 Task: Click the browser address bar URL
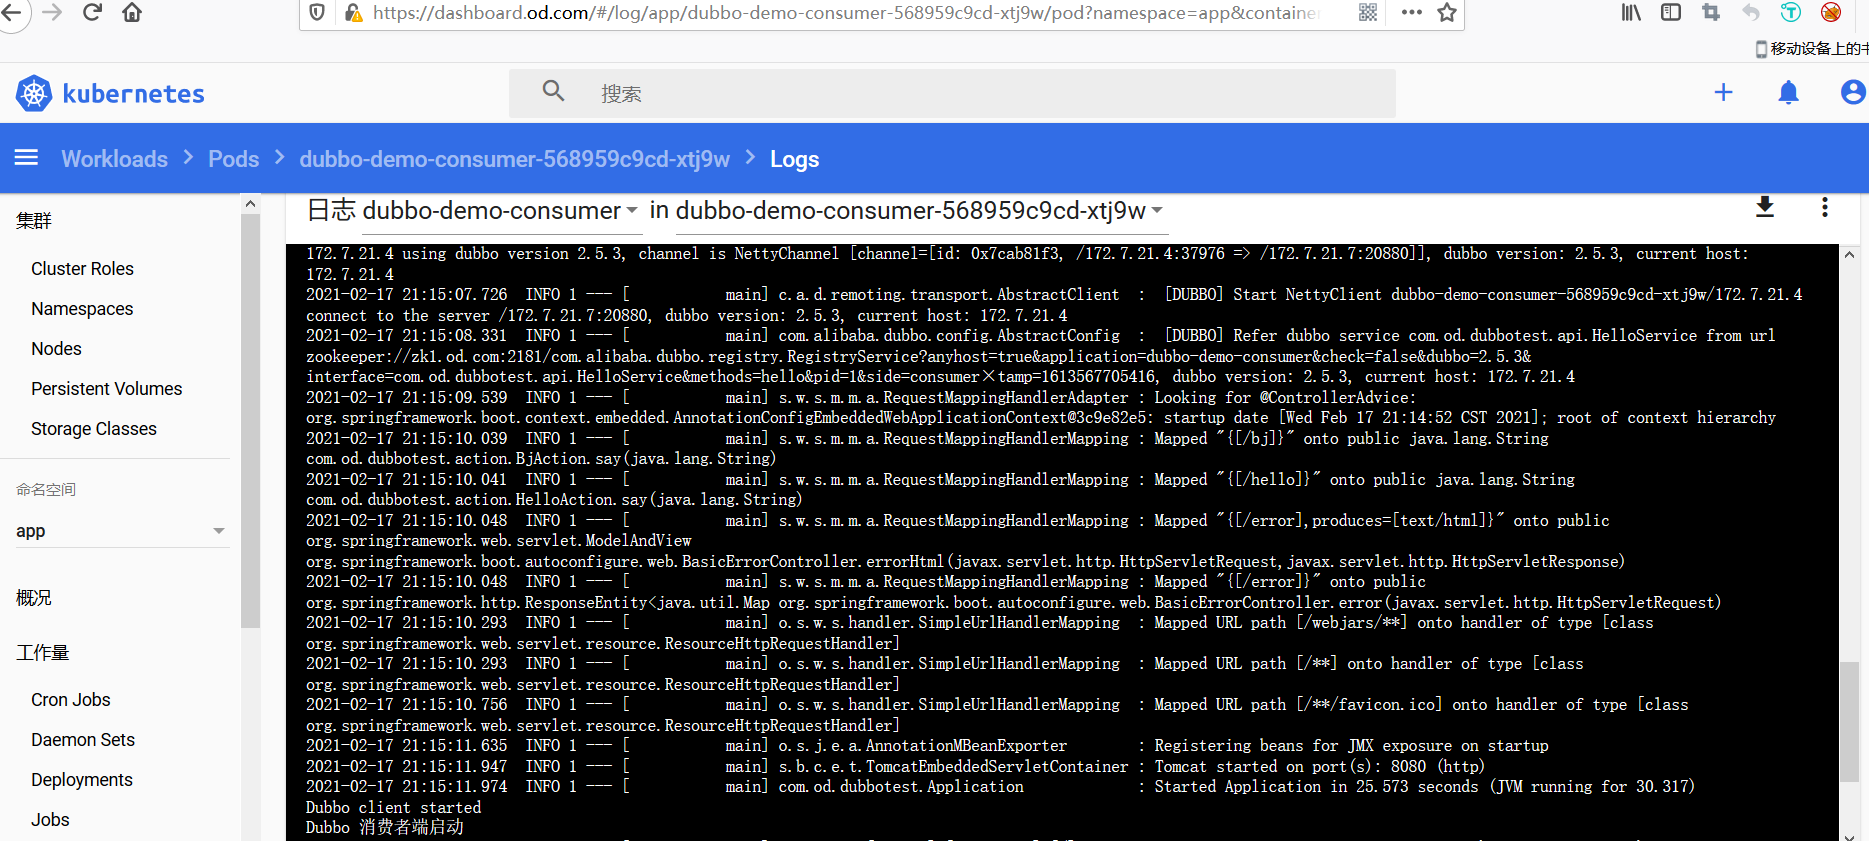click(x=845, y=13)
